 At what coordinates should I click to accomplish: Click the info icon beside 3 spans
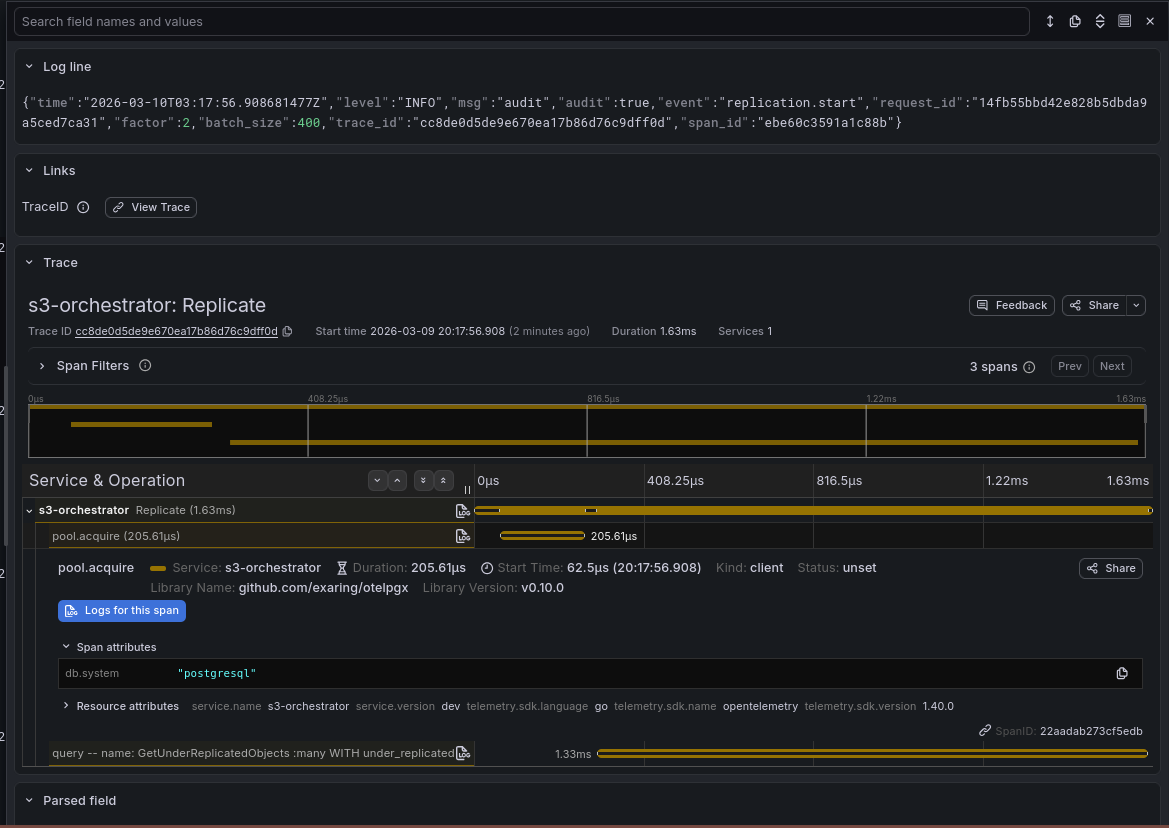pos(1030,367)
